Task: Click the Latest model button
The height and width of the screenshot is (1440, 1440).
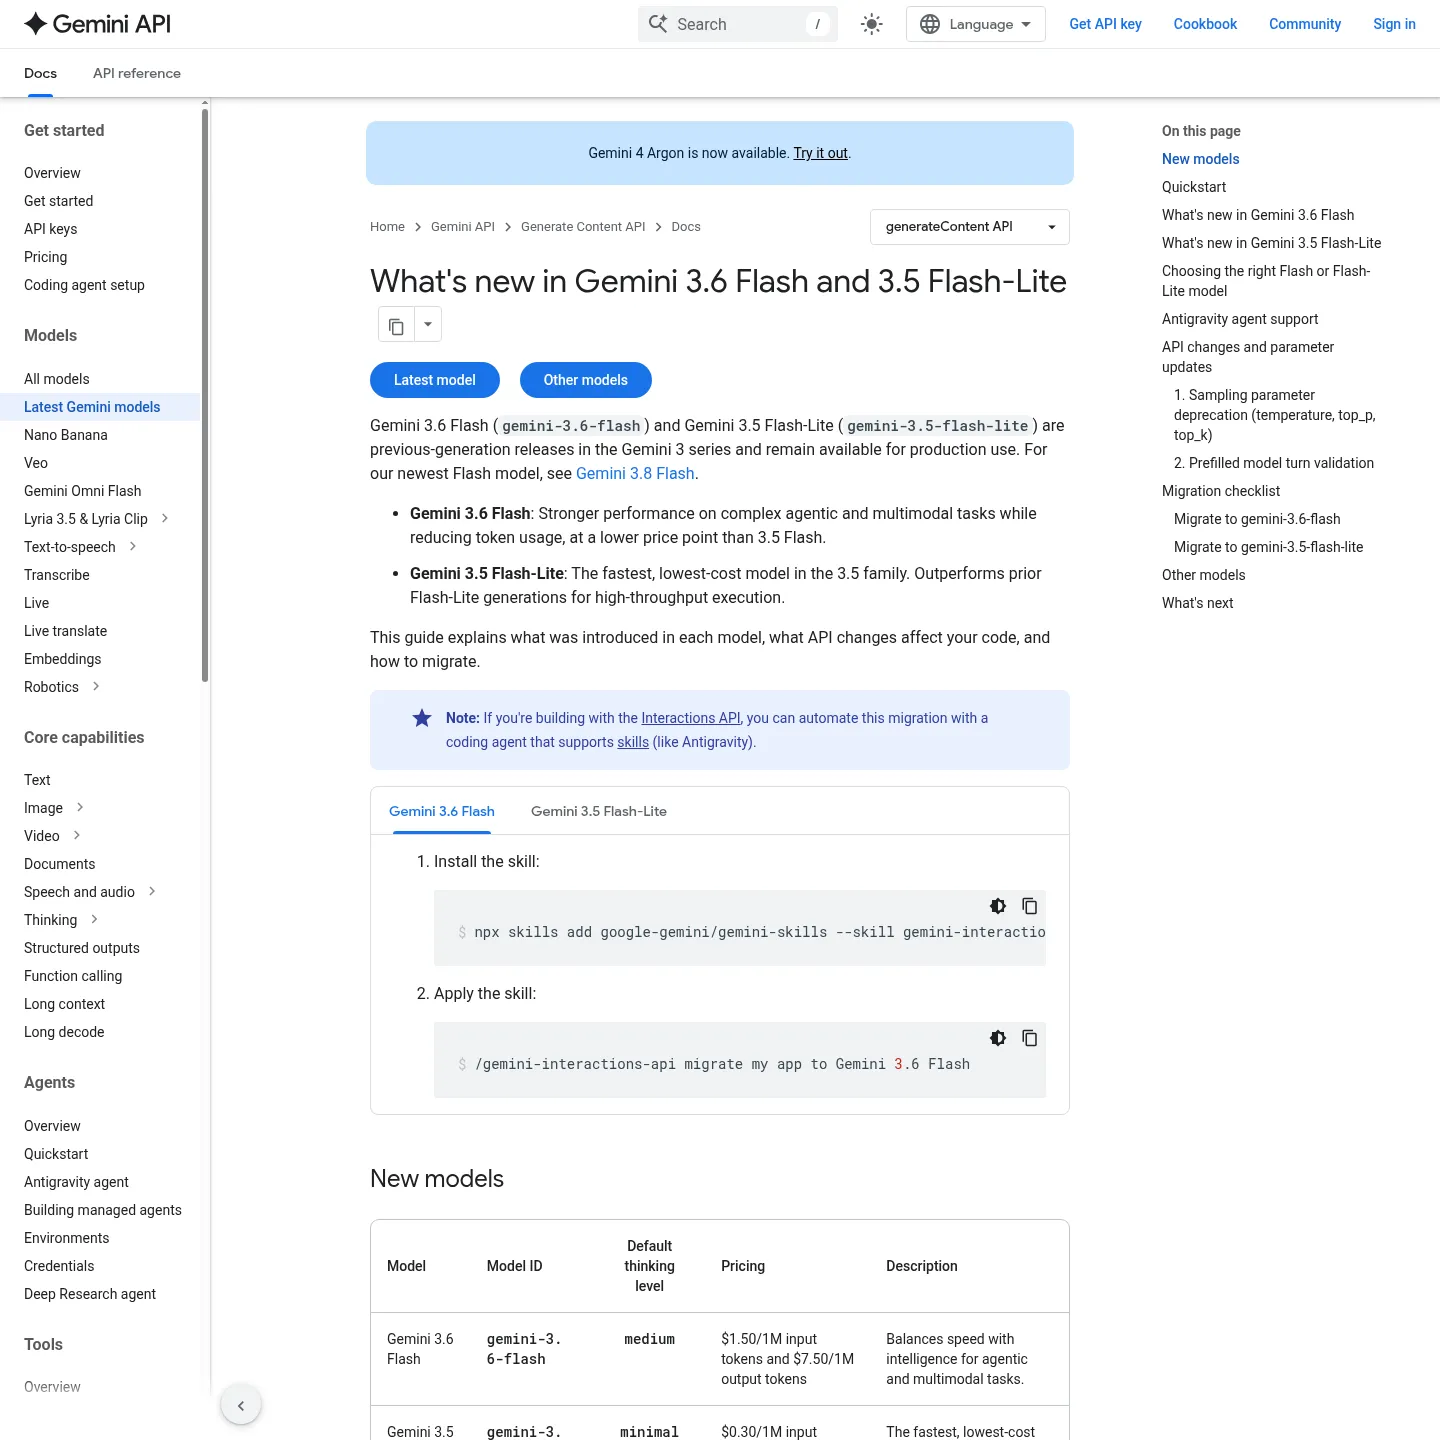Action: pos(435,380)
